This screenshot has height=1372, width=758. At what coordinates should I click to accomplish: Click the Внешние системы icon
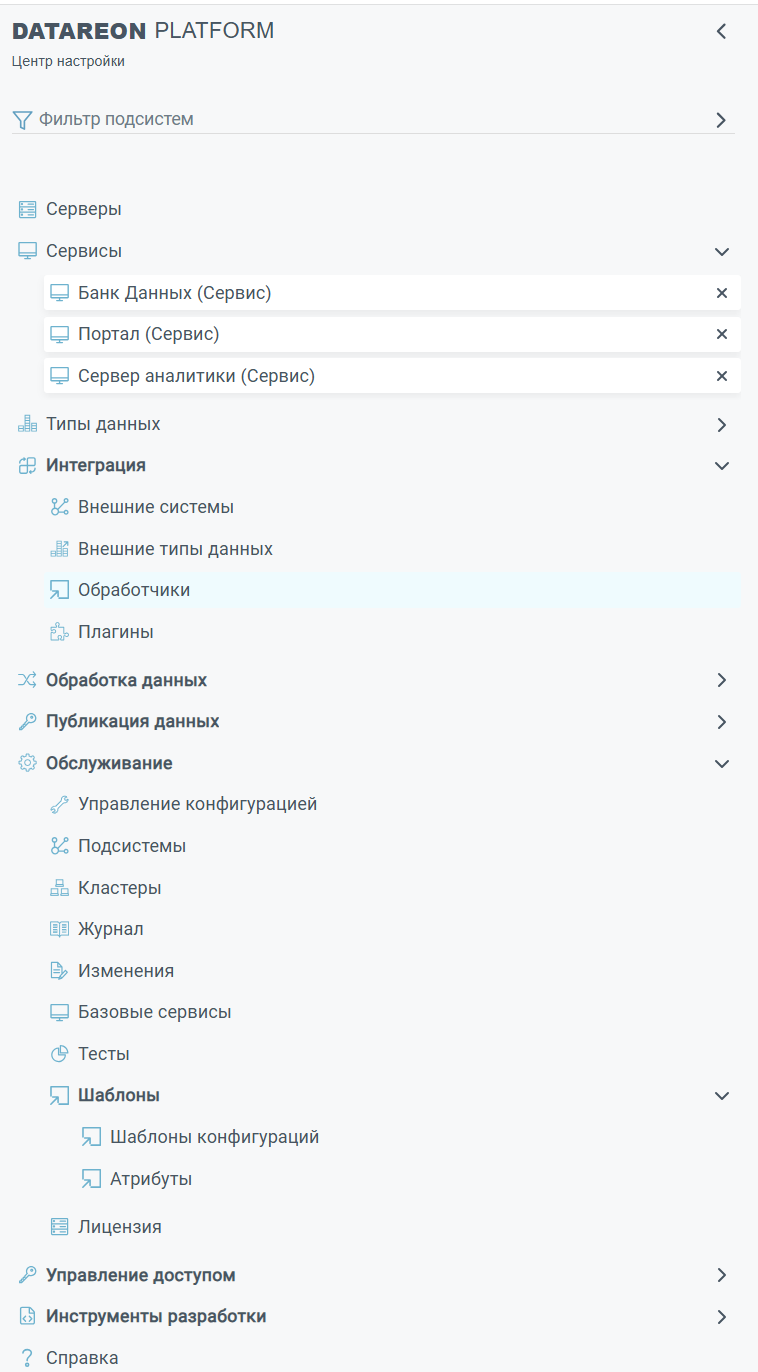60,507
